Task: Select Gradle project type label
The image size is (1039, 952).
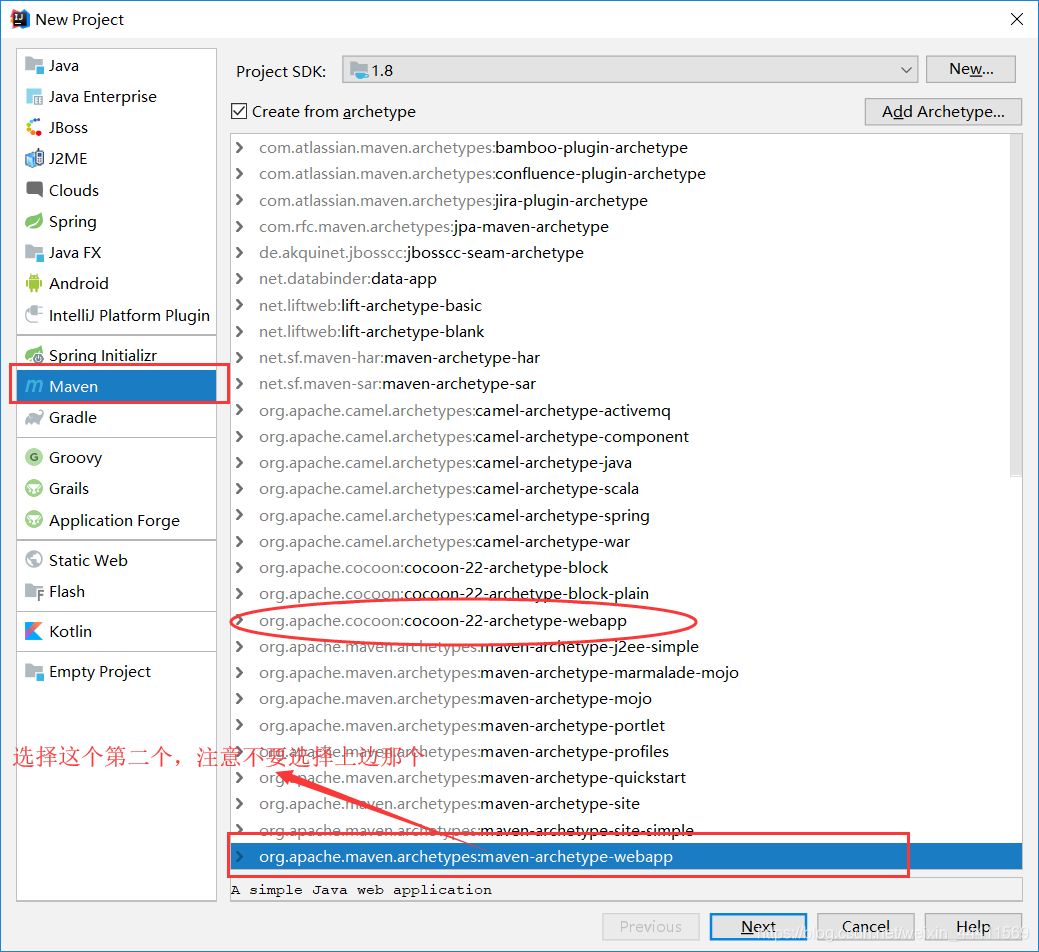Action: [73, 417]
